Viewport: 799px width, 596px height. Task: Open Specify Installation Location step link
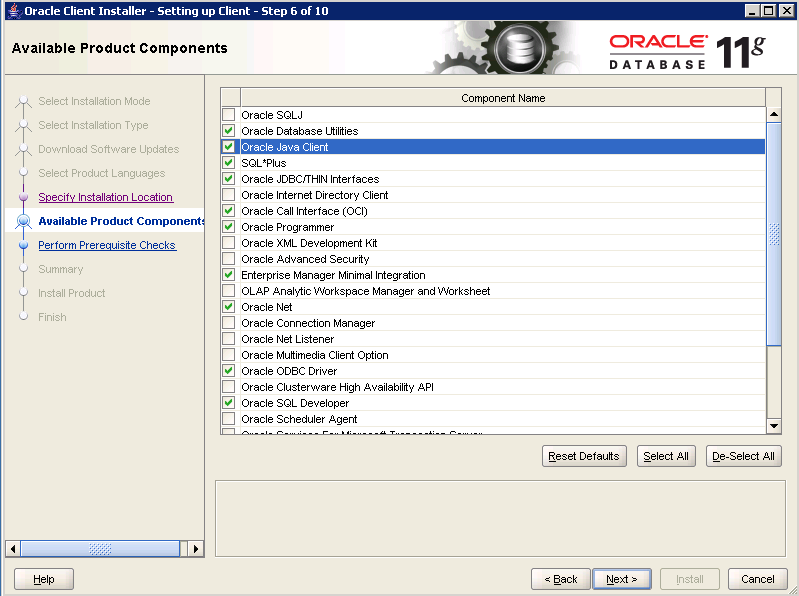click(x=105, y=197)
